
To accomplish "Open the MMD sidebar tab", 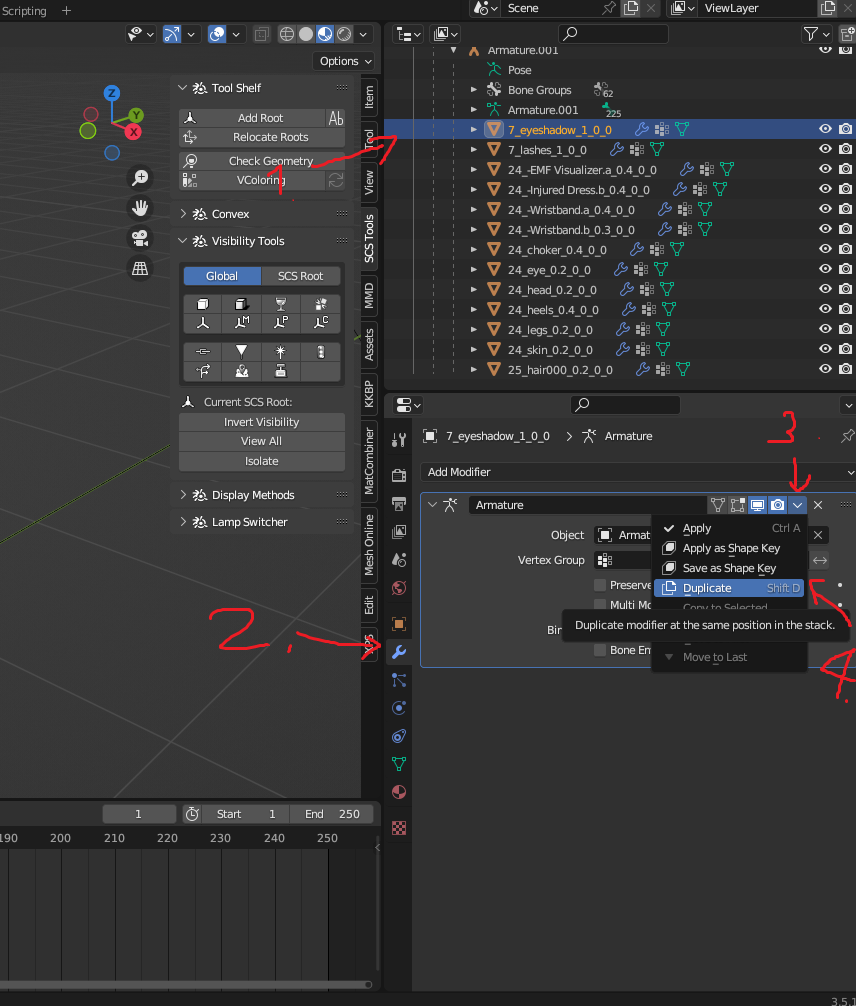I will pyautogui.click(x=369, y=296).
